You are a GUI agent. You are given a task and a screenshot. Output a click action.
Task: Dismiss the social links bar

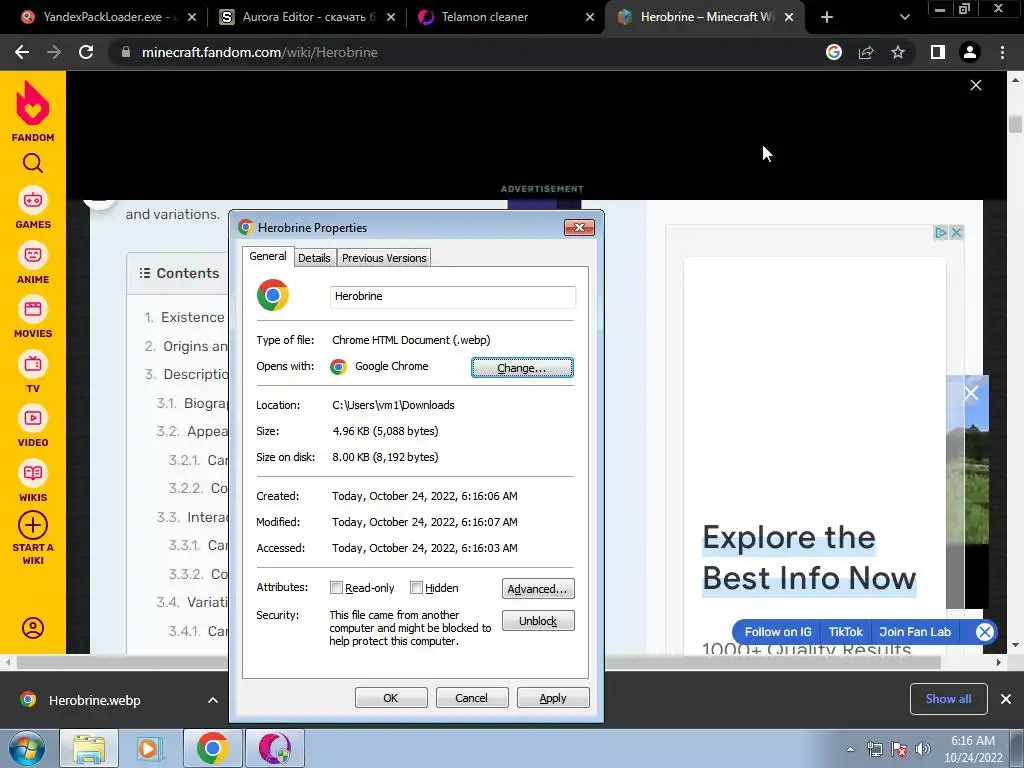click(985, 632)
